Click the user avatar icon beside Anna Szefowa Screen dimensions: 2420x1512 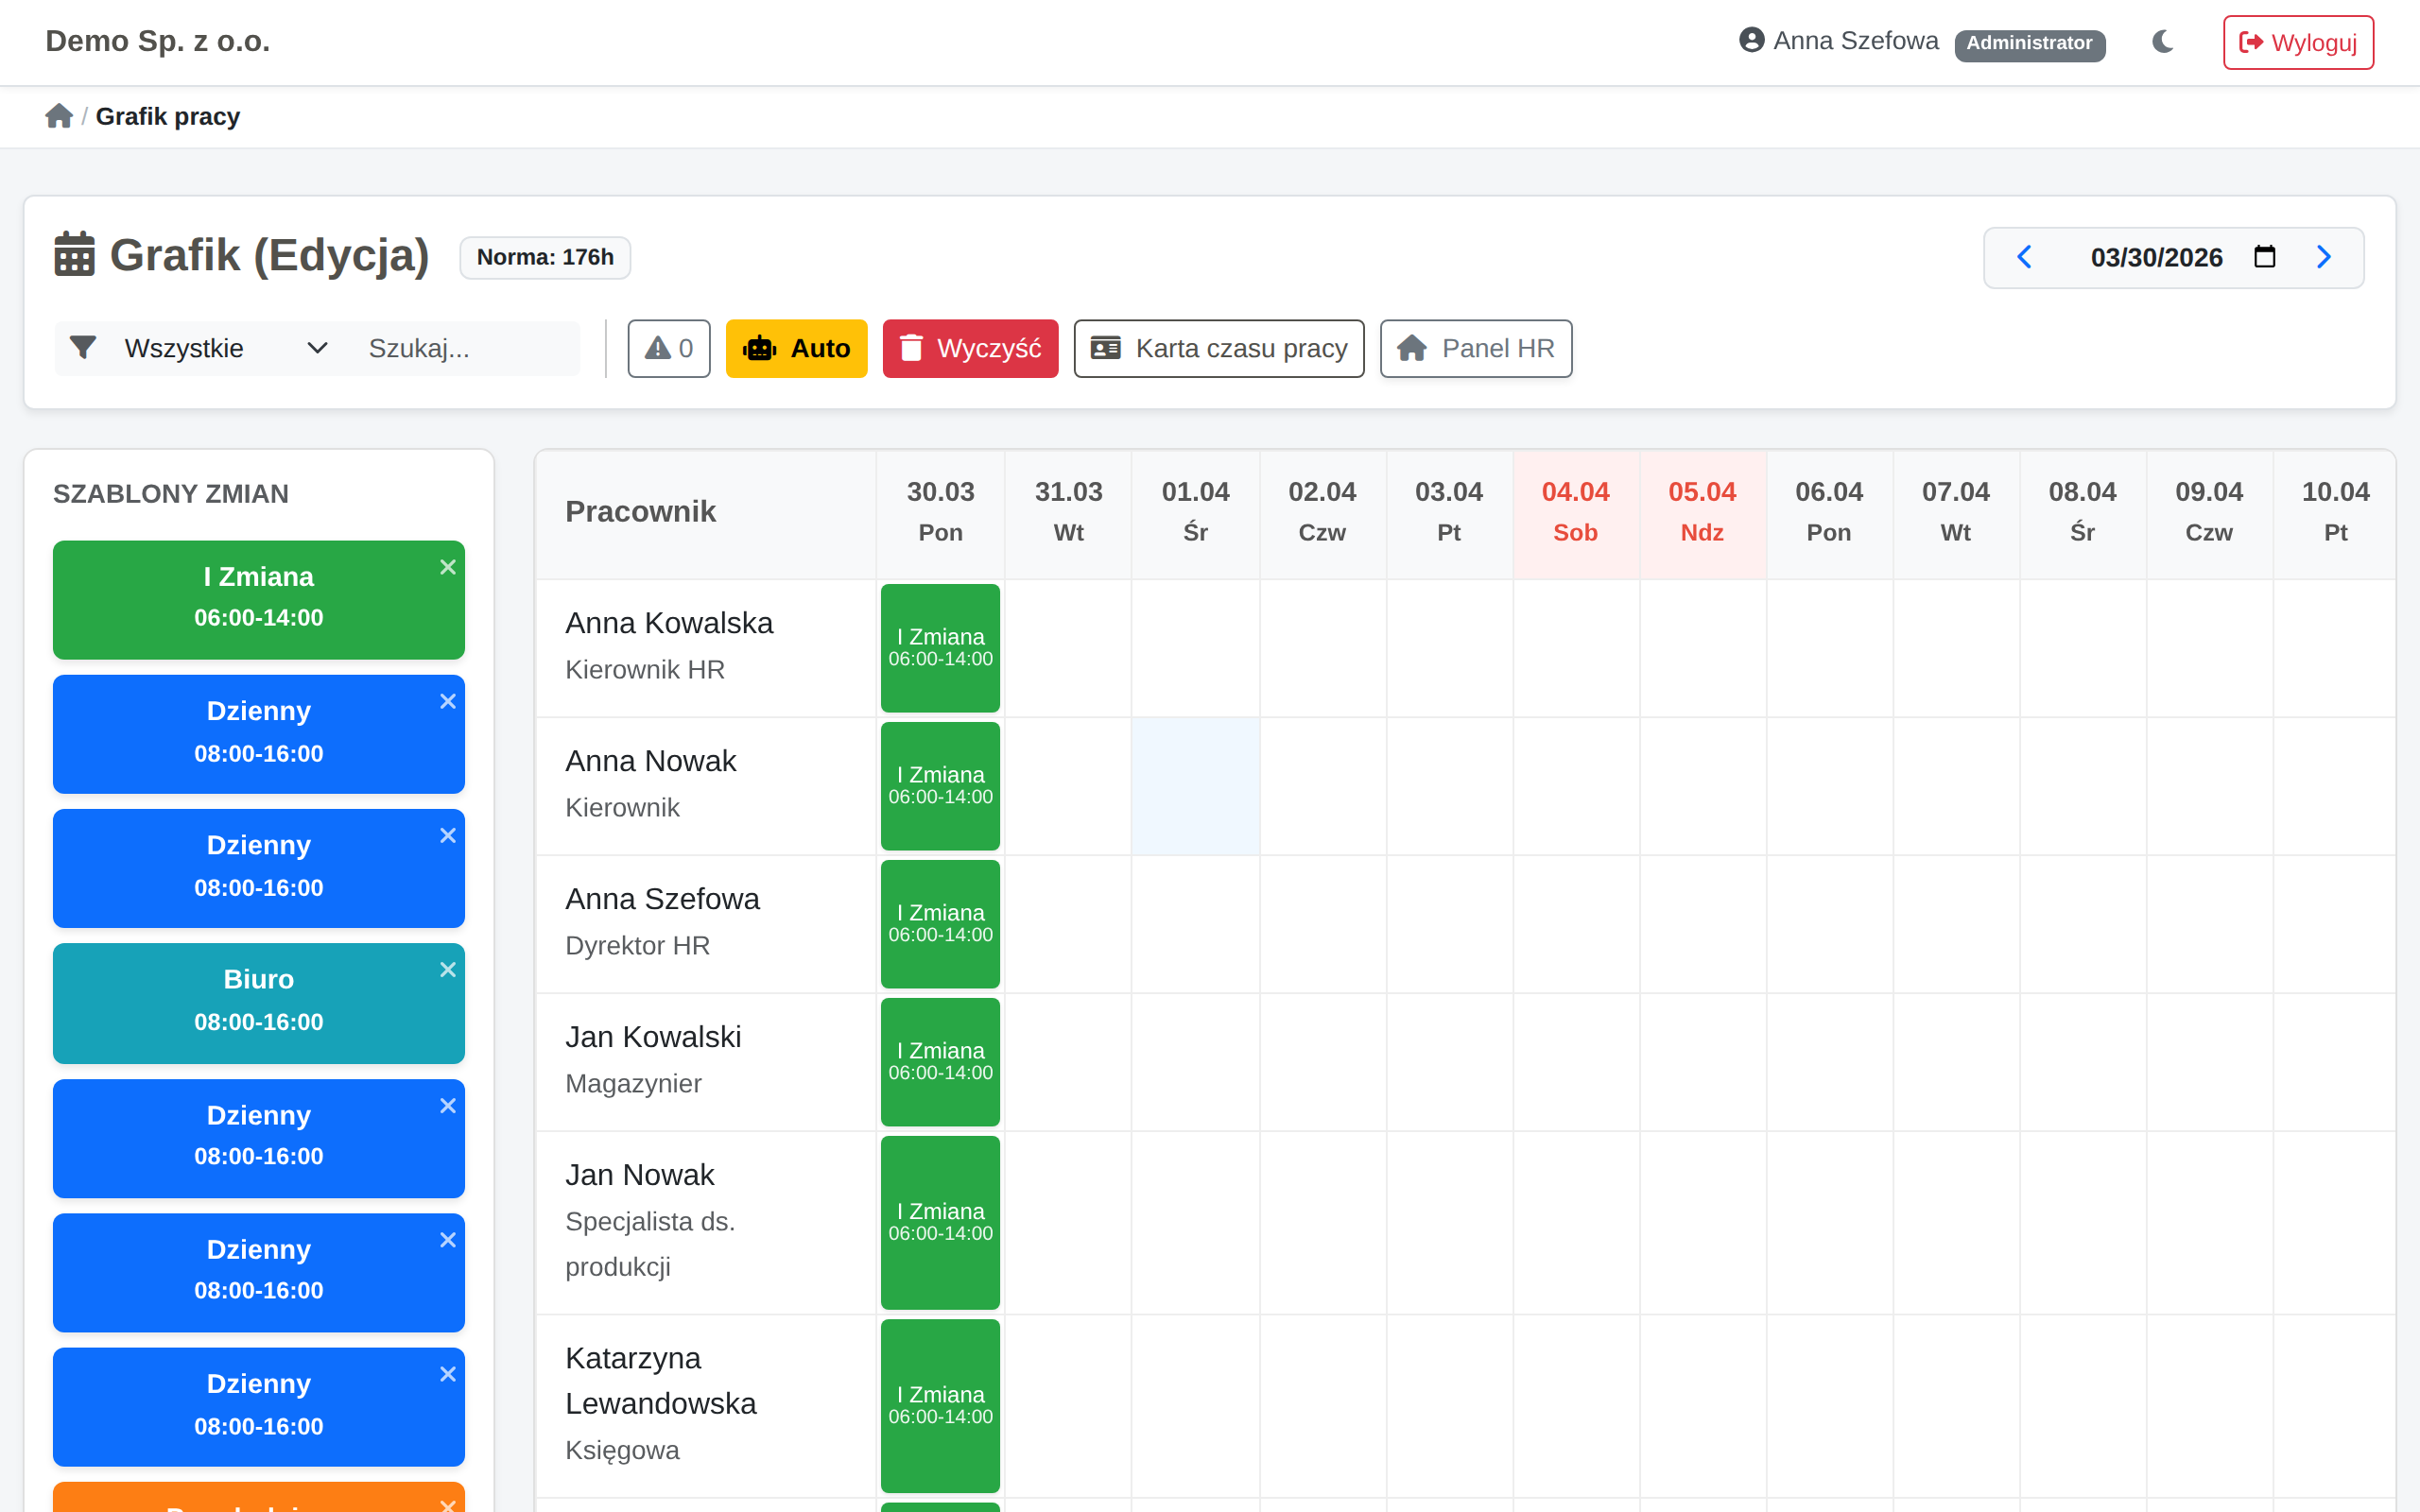(1751, 40)
